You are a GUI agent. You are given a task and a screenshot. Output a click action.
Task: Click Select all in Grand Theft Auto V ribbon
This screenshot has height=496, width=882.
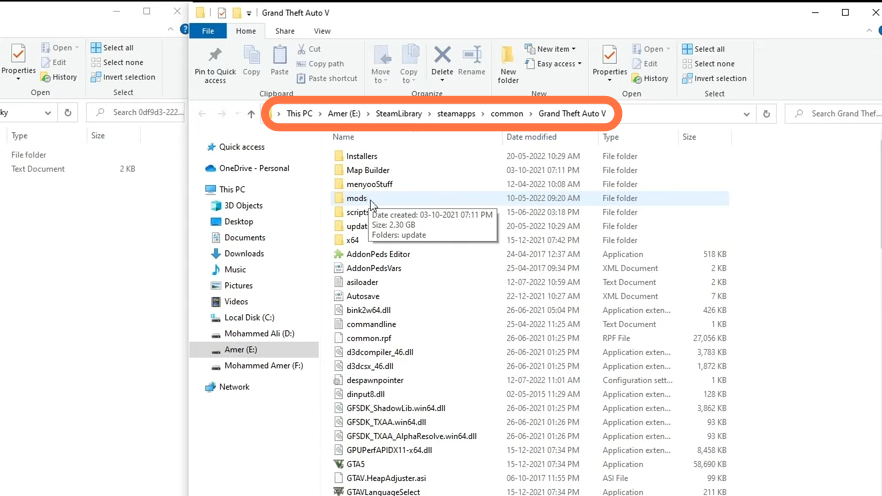[703, 49]
